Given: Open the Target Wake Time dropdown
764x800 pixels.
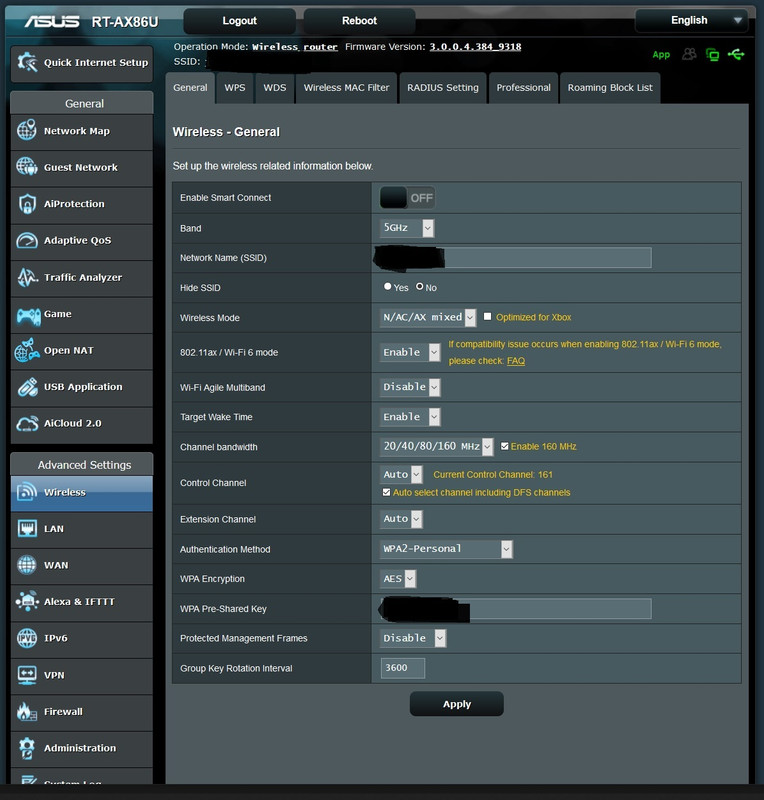Looking at the screenshot, I should click(410, 417).
